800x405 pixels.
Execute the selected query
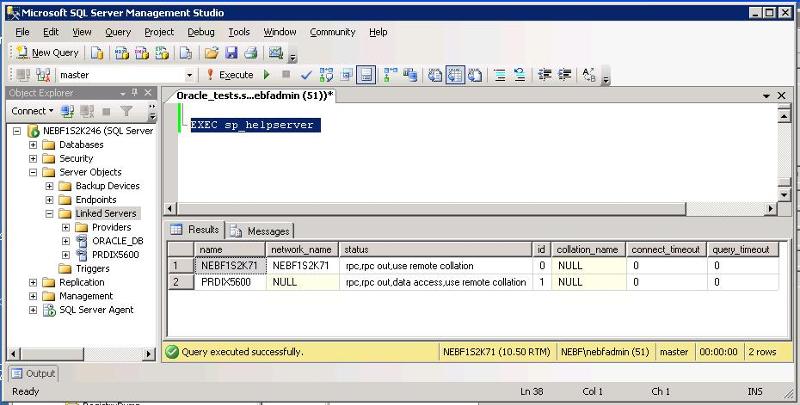tap(230, 75)
